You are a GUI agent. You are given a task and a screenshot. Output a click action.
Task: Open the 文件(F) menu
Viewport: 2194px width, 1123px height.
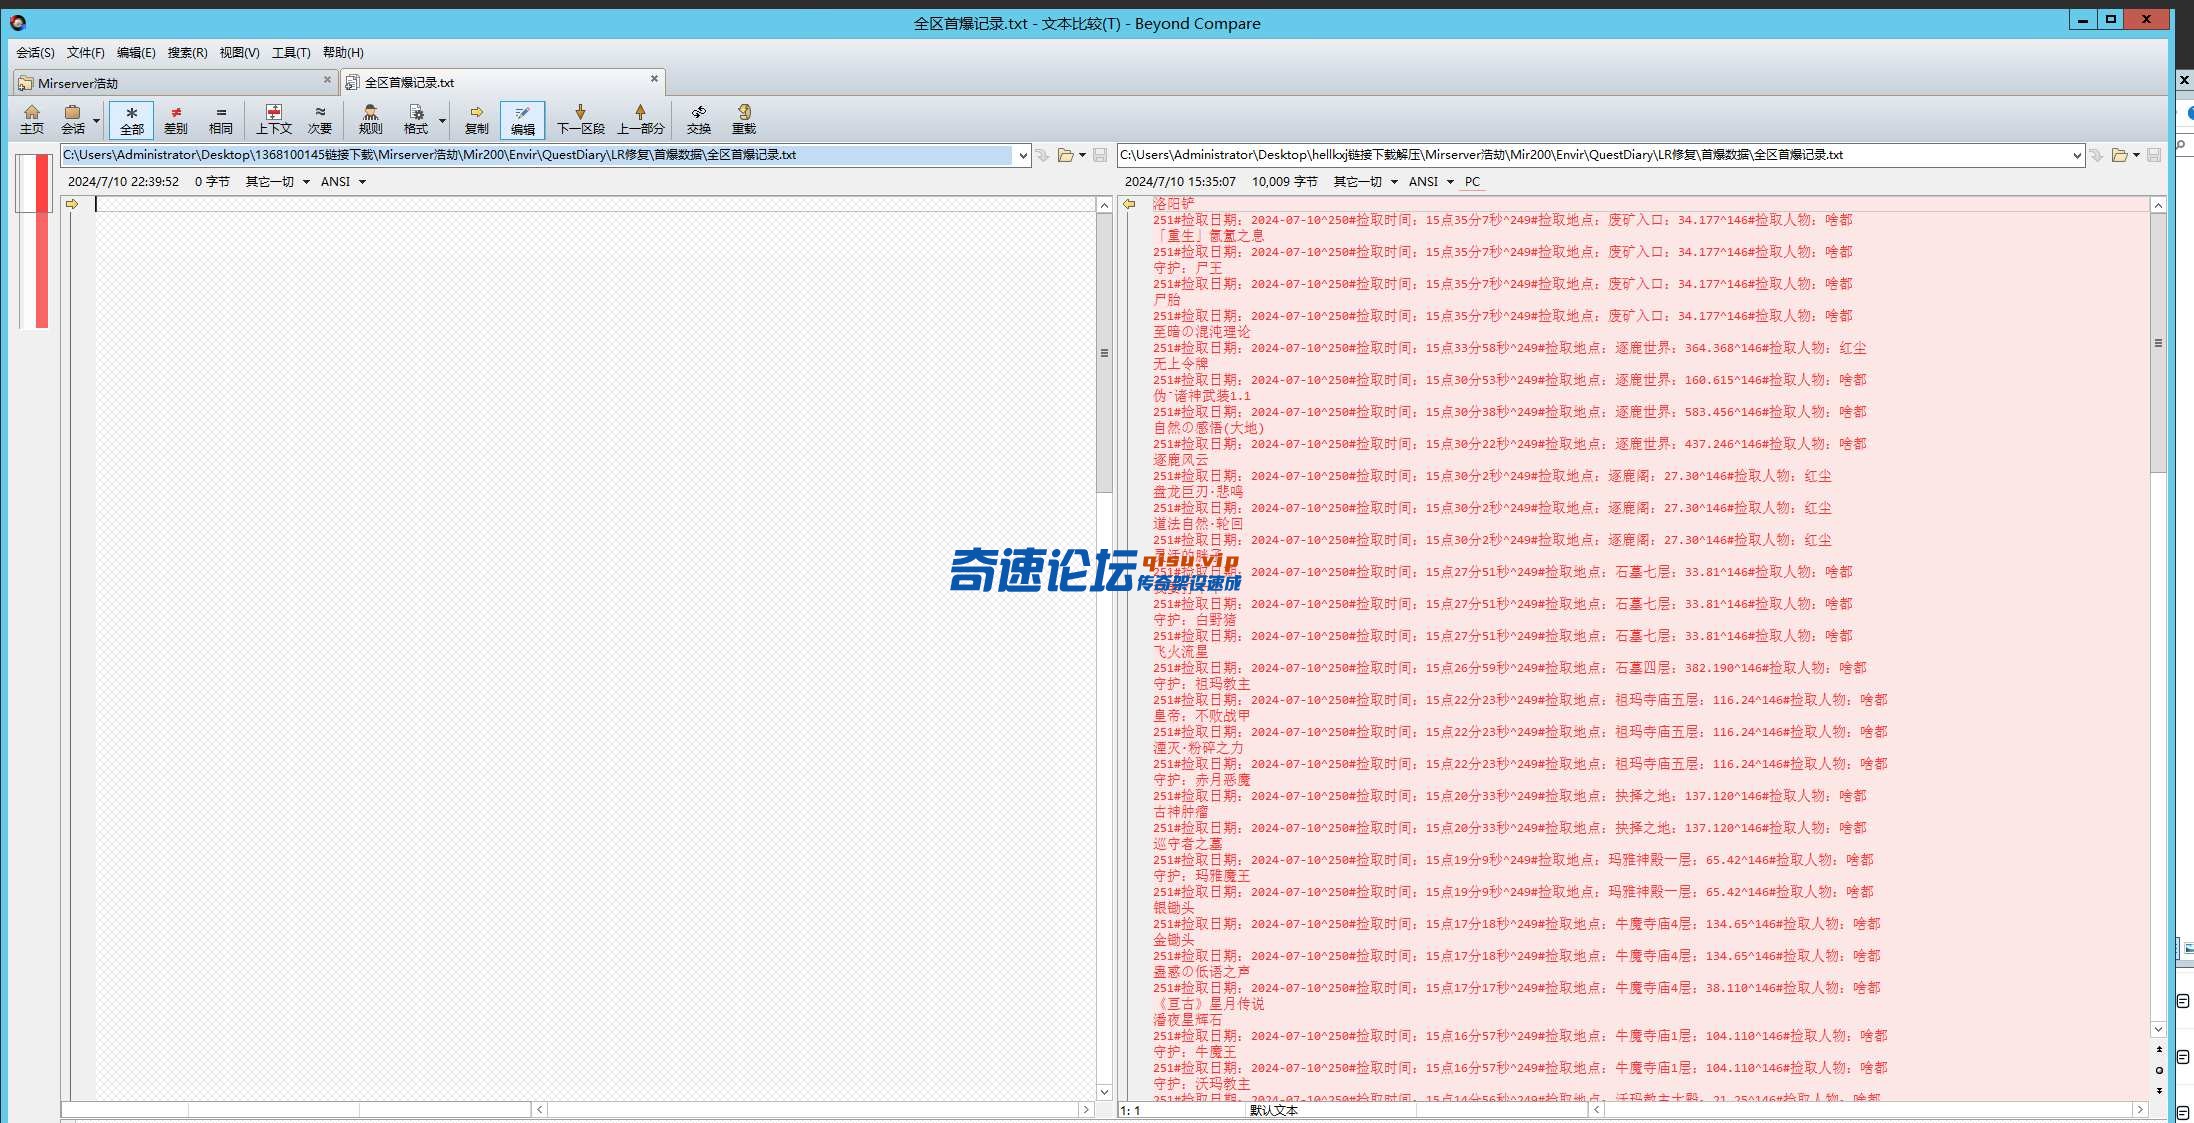tap(86, 53)
